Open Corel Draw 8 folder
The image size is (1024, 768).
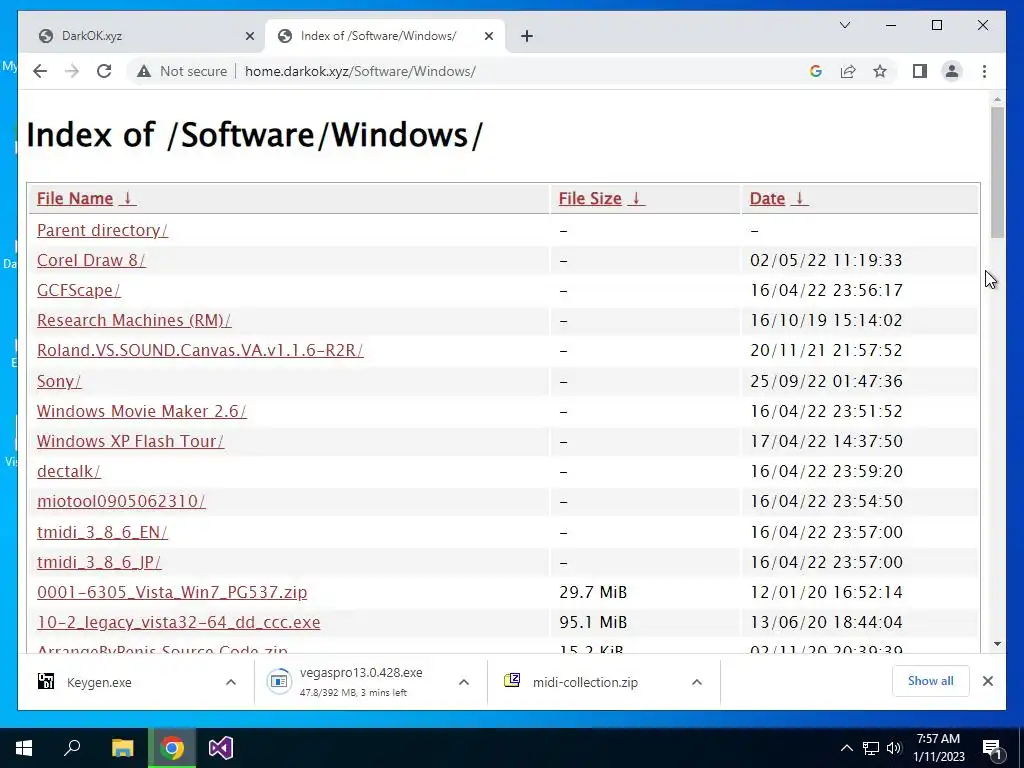[91, 261]
